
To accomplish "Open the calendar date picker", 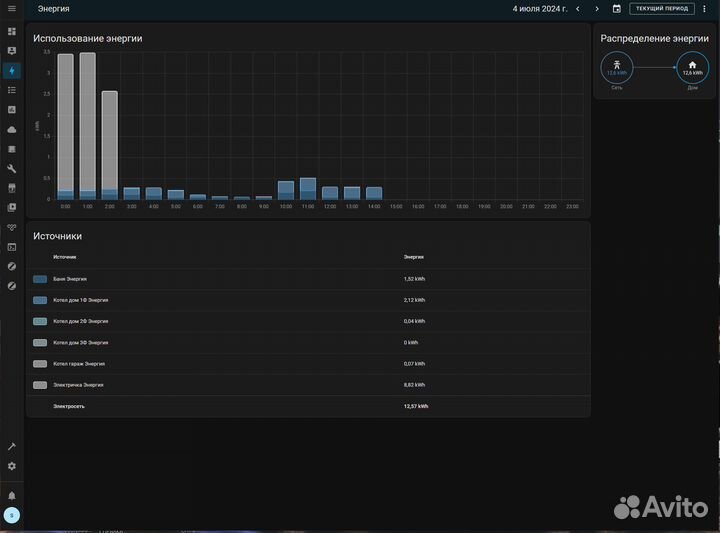I will tap(616, 9).
